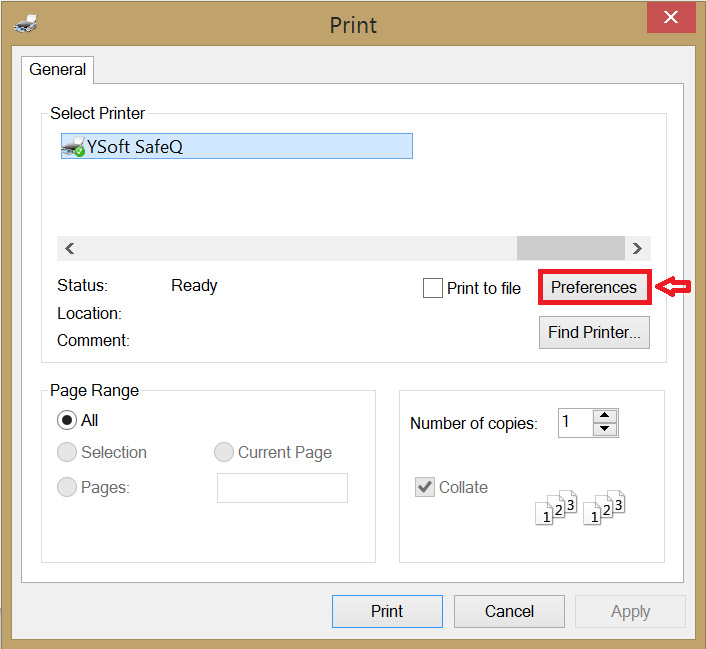Open printer Preferences
The image size is (706, 649).
pyautogui.click(x=594, y=288)
